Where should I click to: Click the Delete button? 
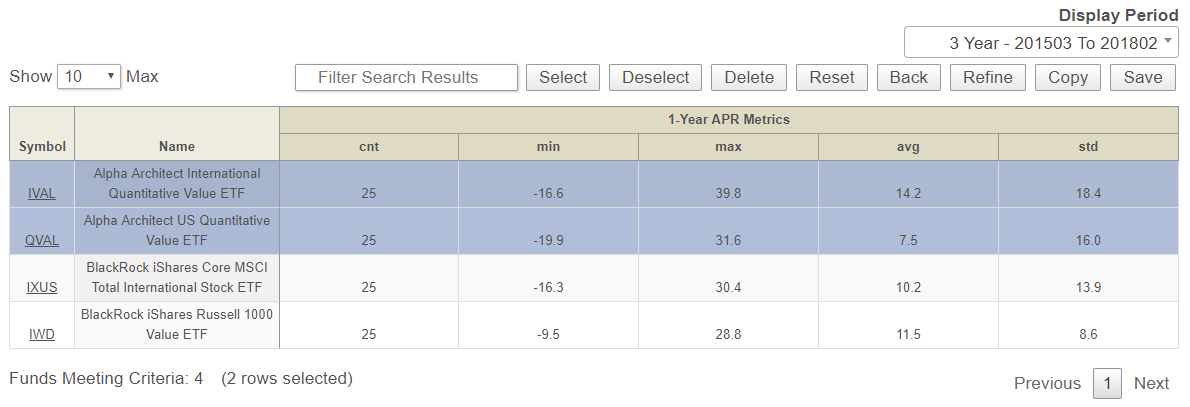[x=749, y=77]
